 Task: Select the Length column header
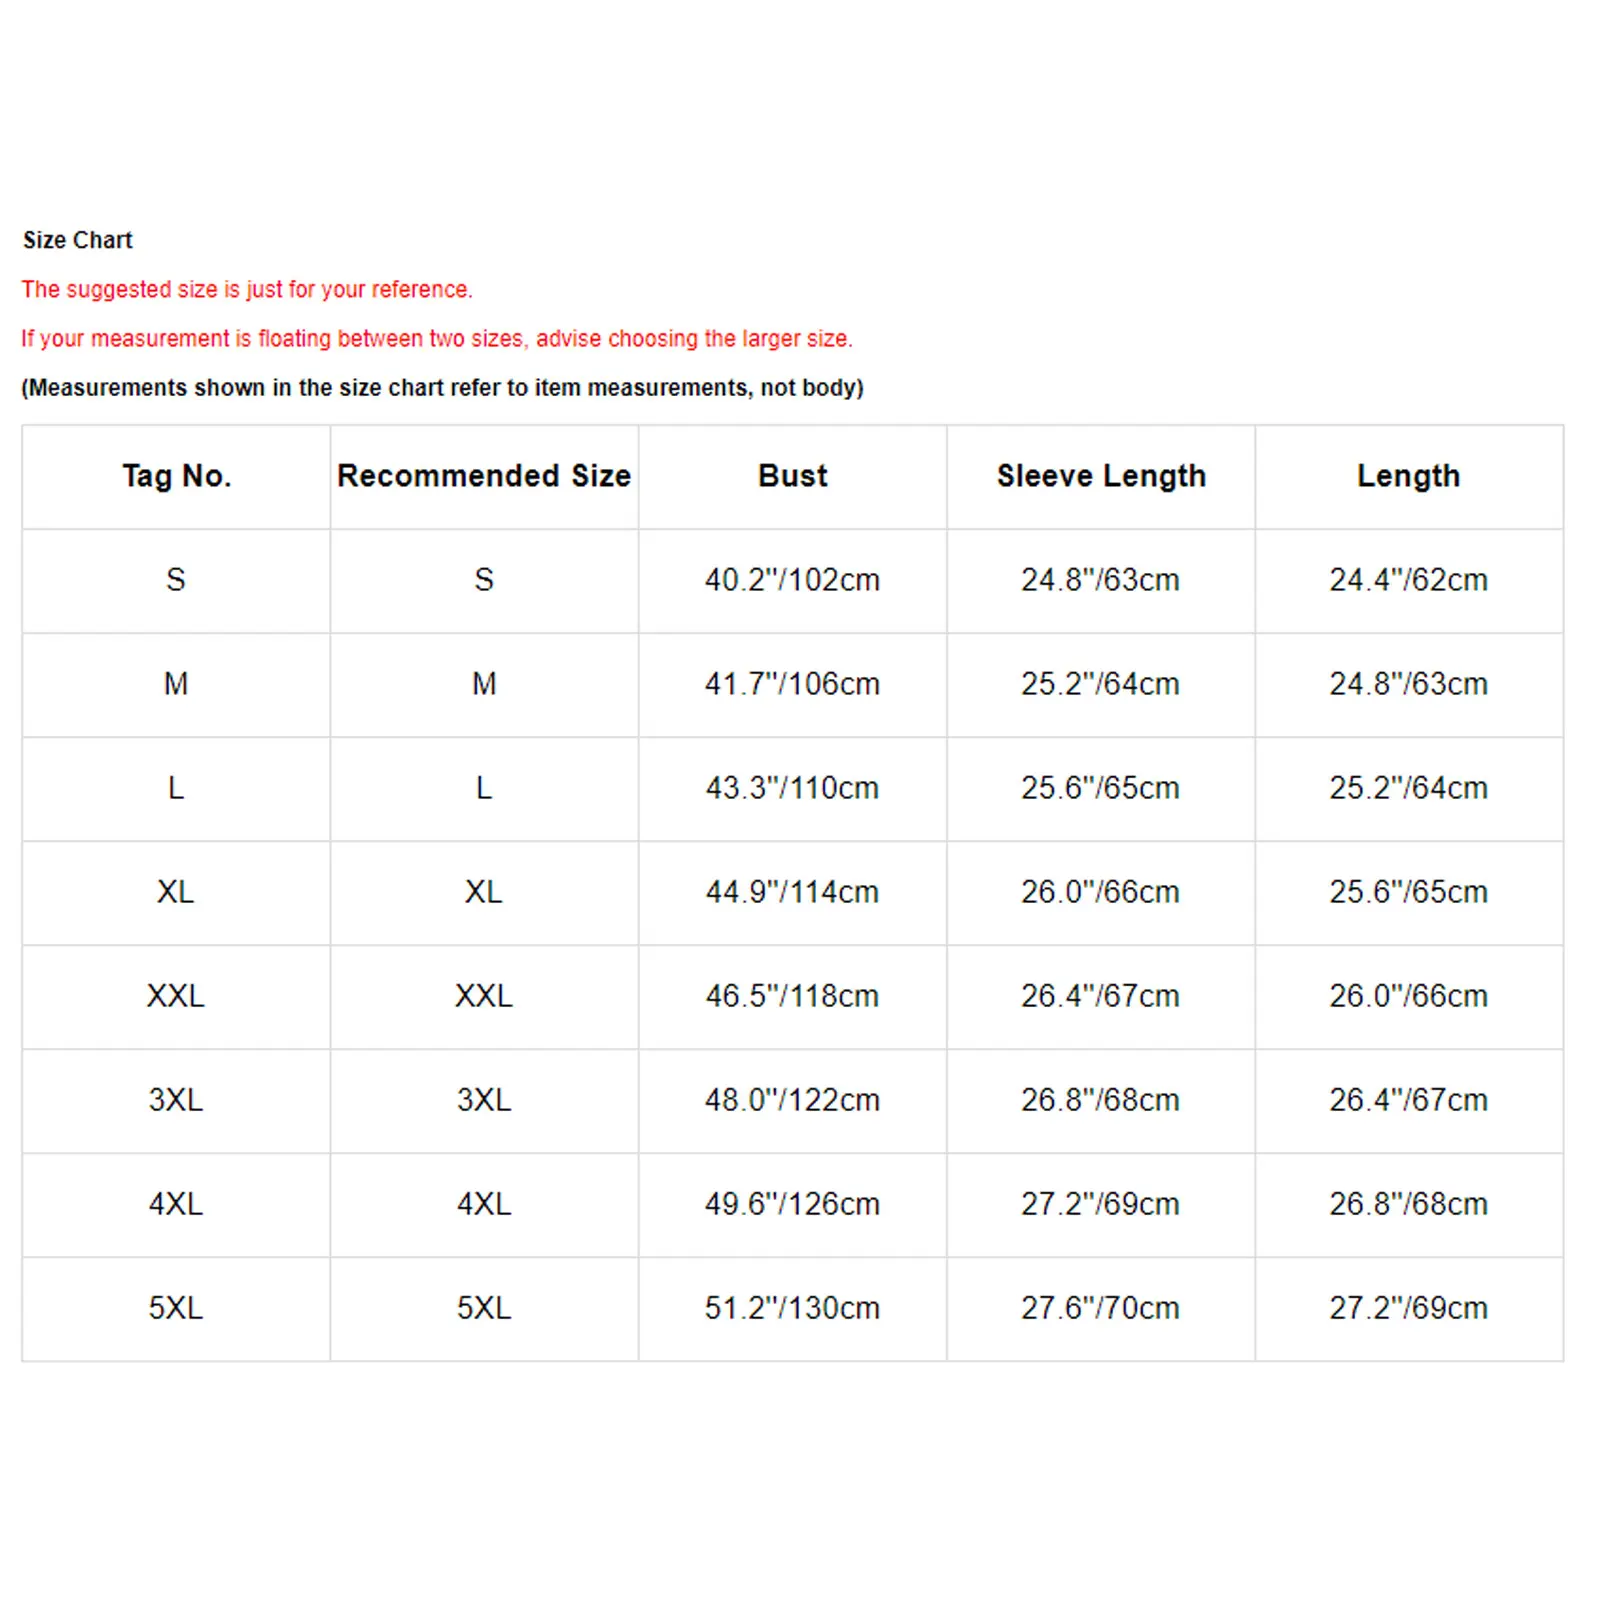pos(1408,476)
